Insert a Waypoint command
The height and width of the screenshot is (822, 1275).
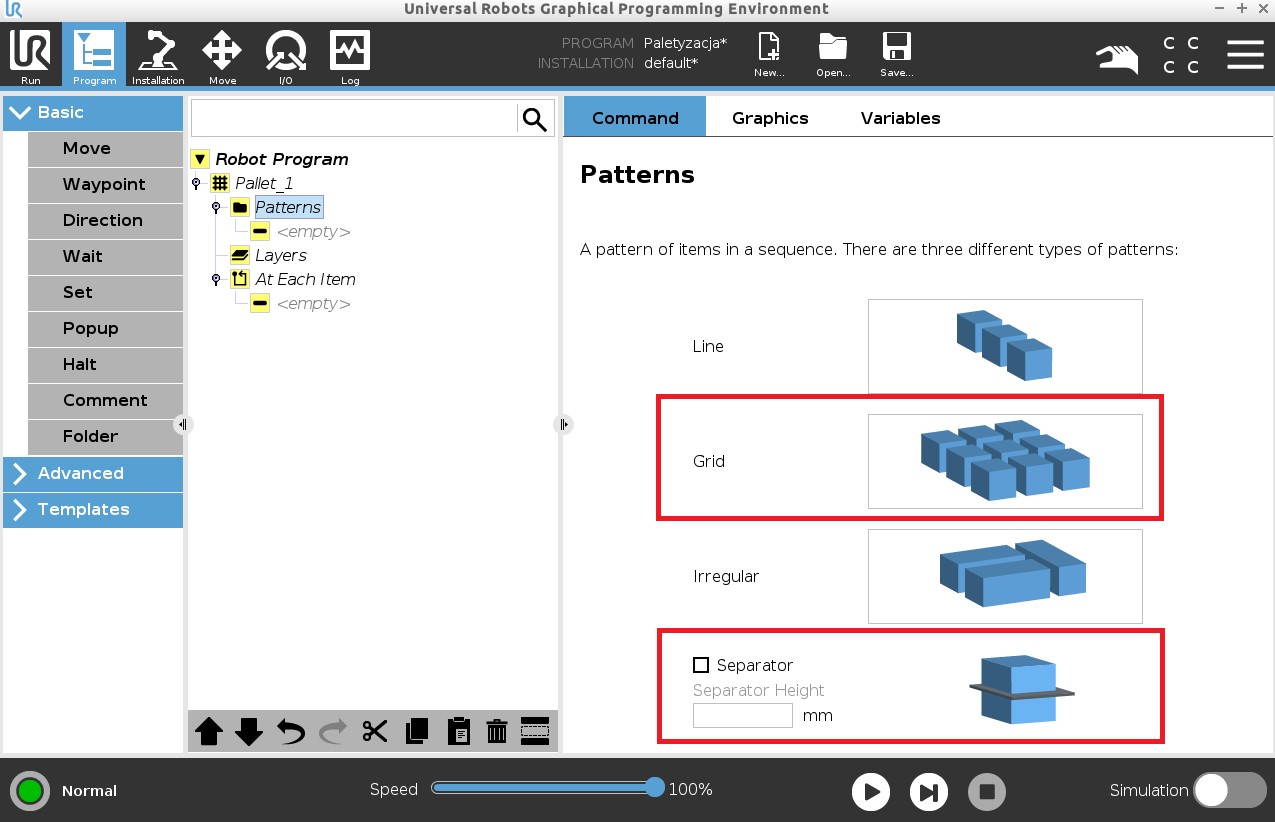point(105,185)
